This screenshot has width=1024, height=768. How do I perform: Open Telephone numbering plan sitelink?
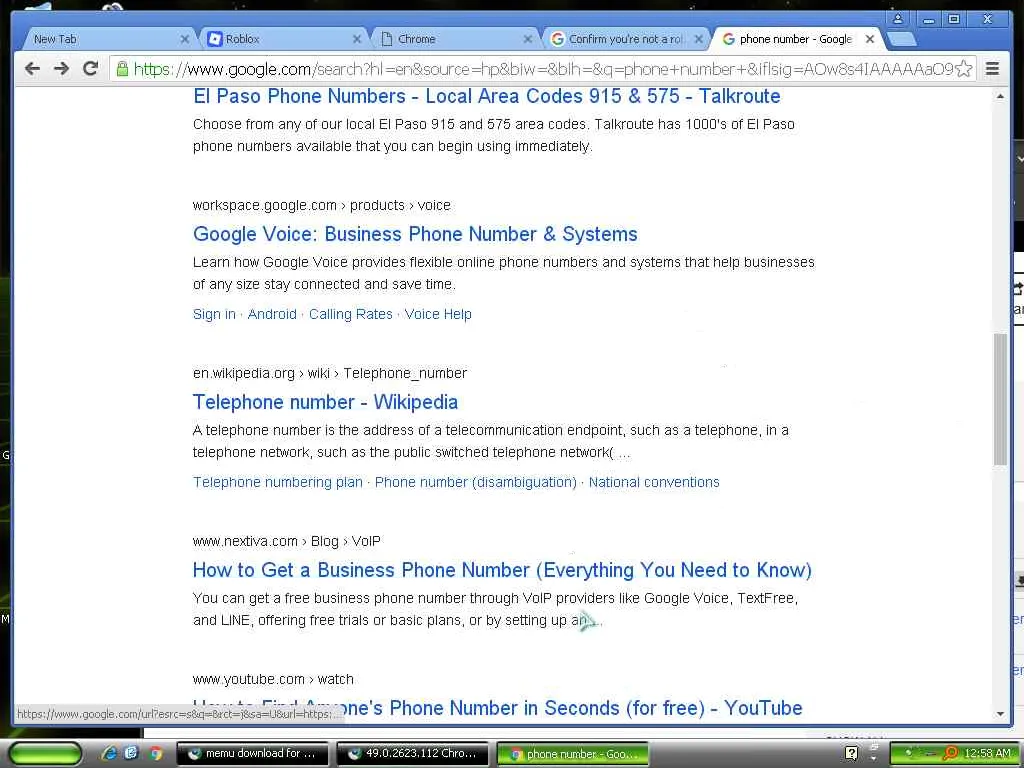point(278,482)
